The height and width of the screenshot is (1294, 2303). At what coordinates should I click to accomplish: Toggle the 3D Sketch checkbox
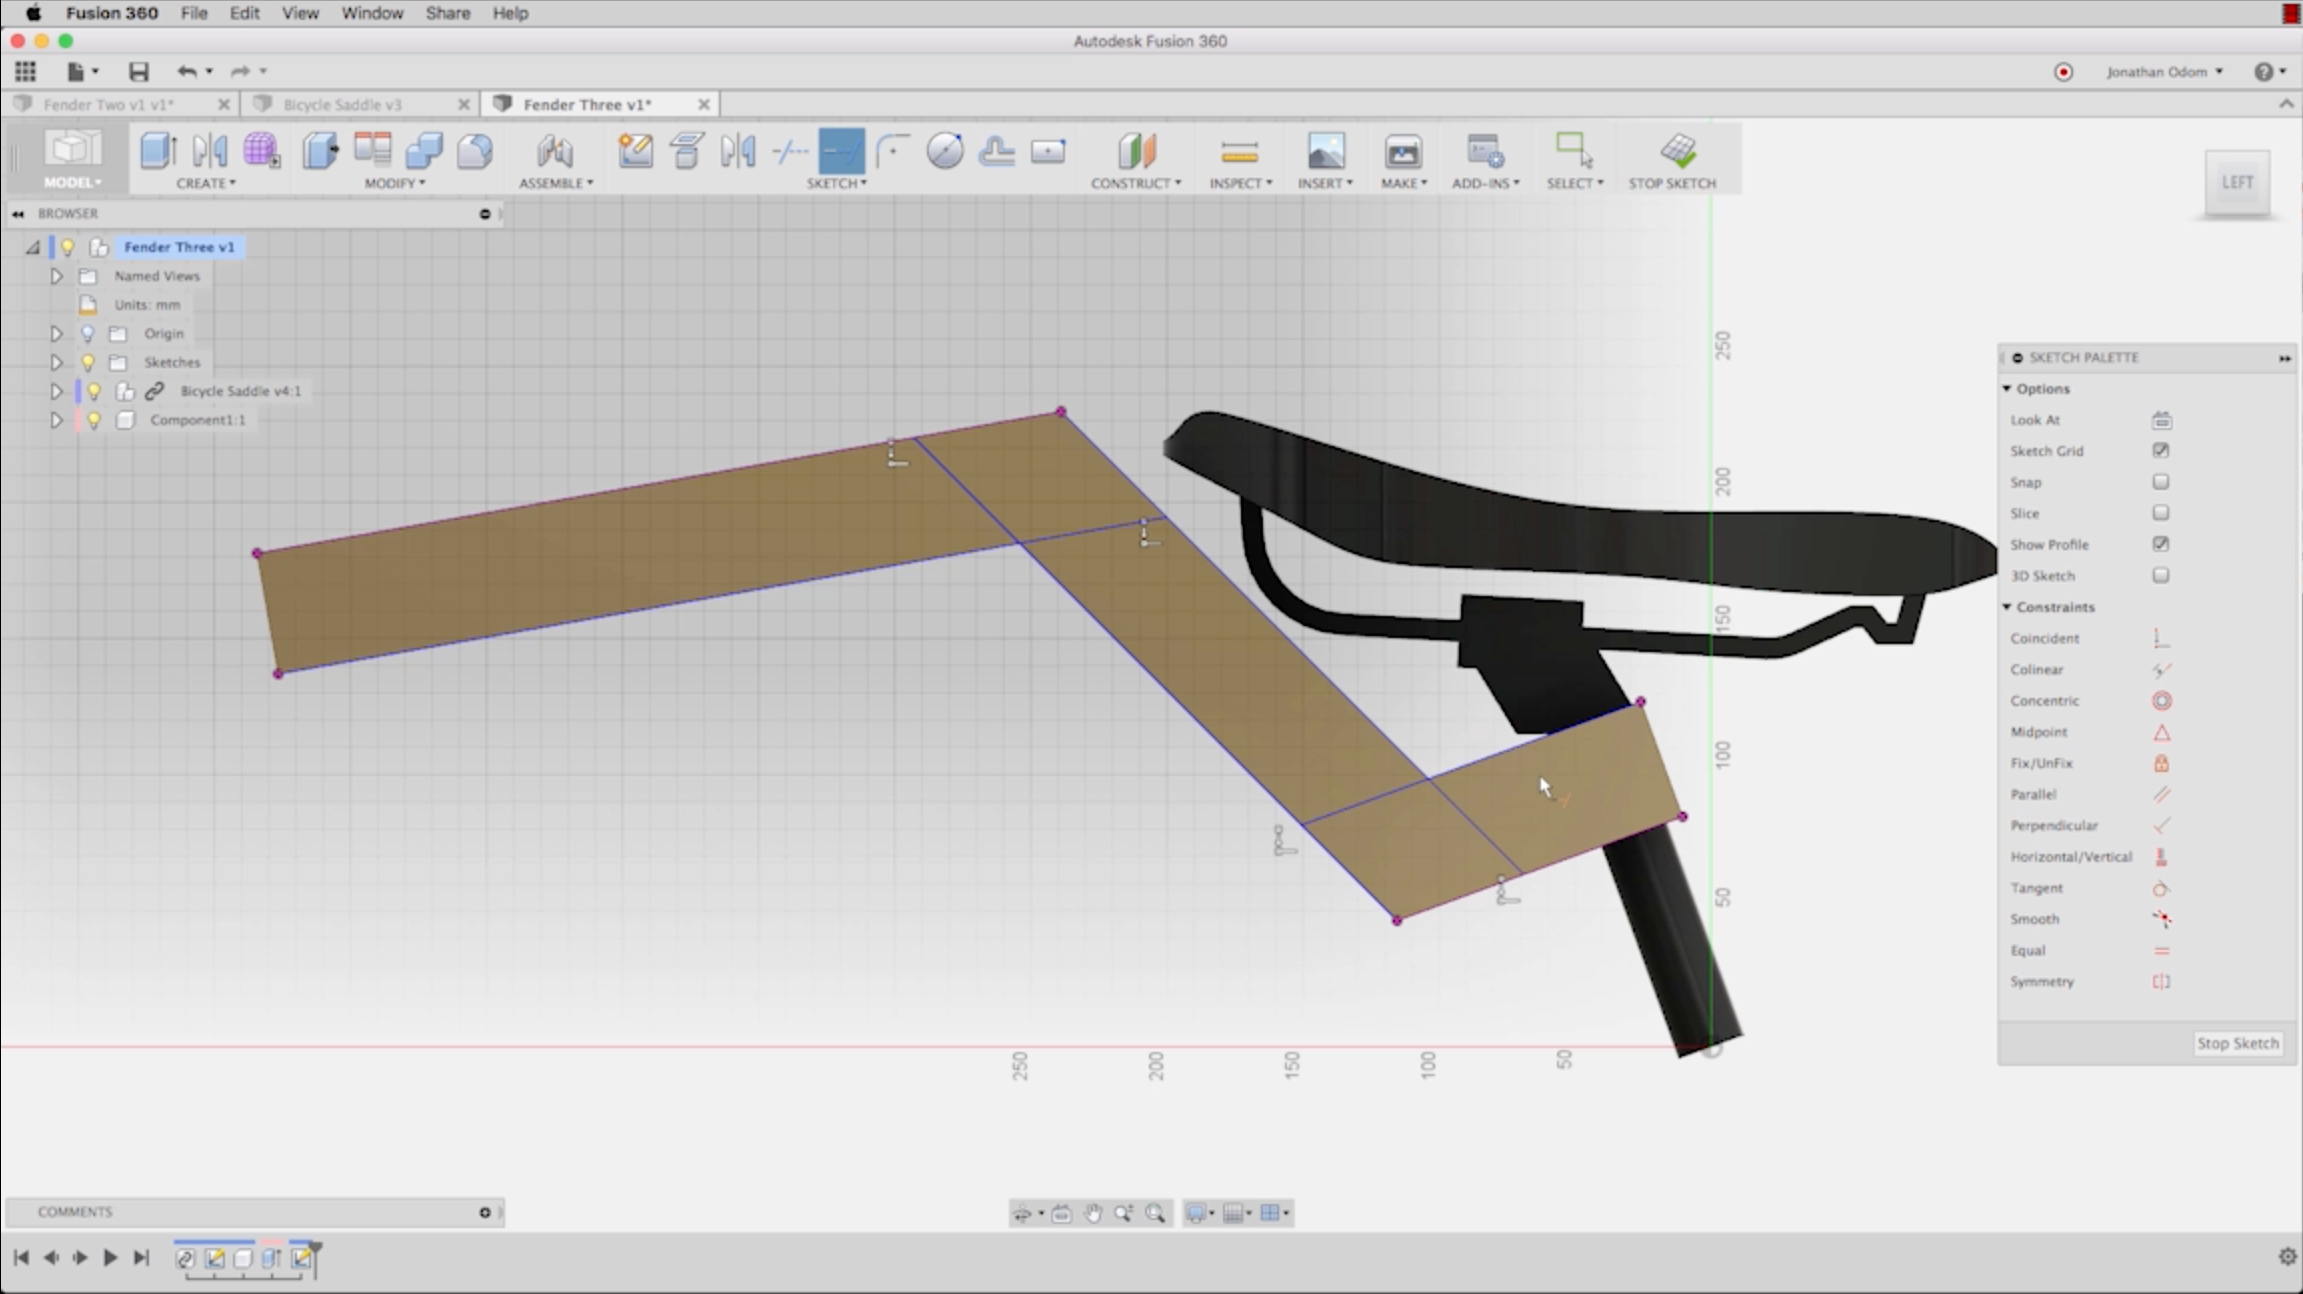2160,576
